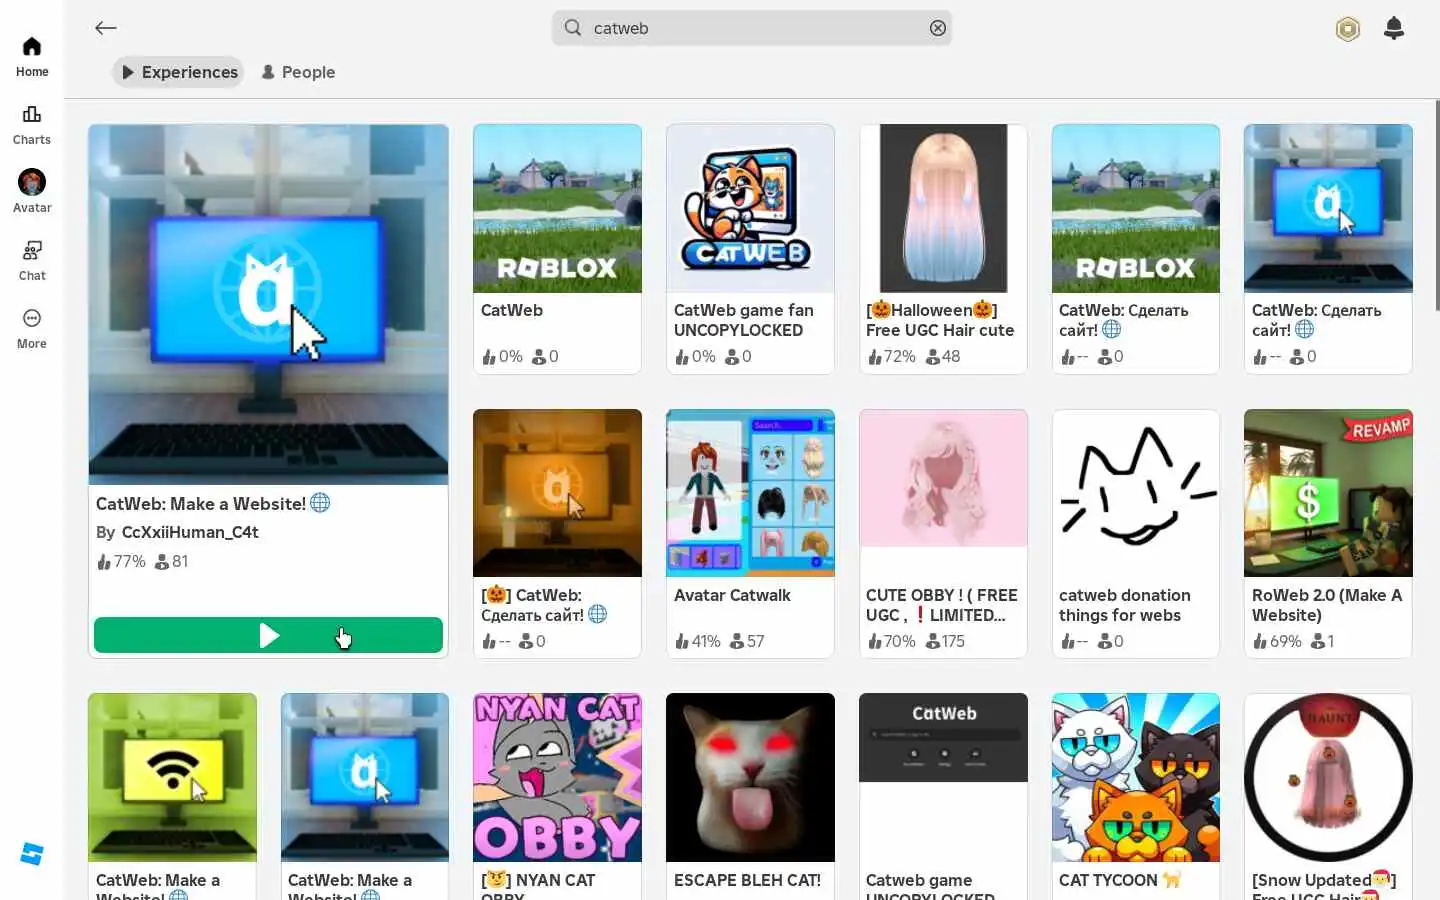The width and height of the screenshot is (1440, 900).
Task: Click the search magnifier icon
Action: pos(572,28)
